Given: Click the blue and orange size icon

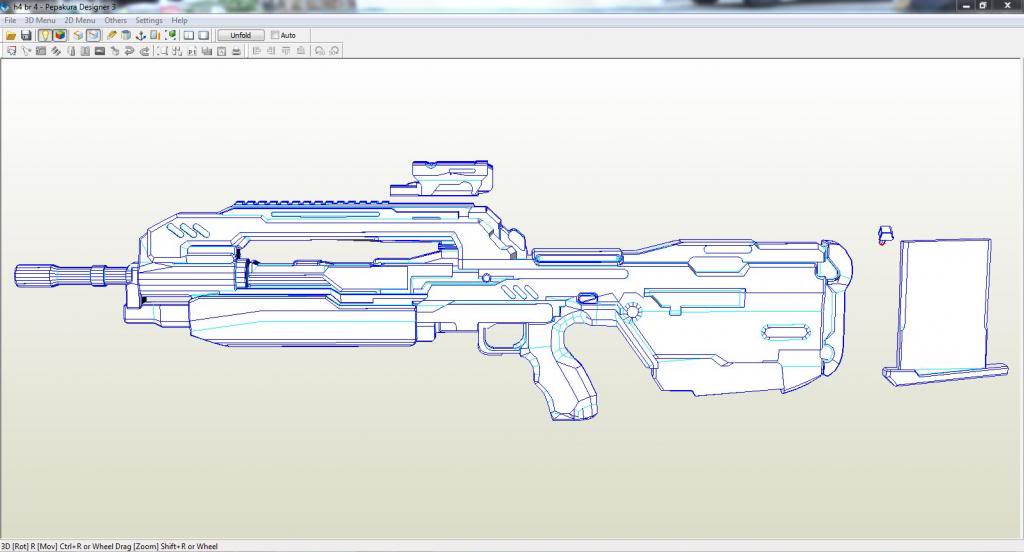Looking at the screenshot, I should [155, 35].
